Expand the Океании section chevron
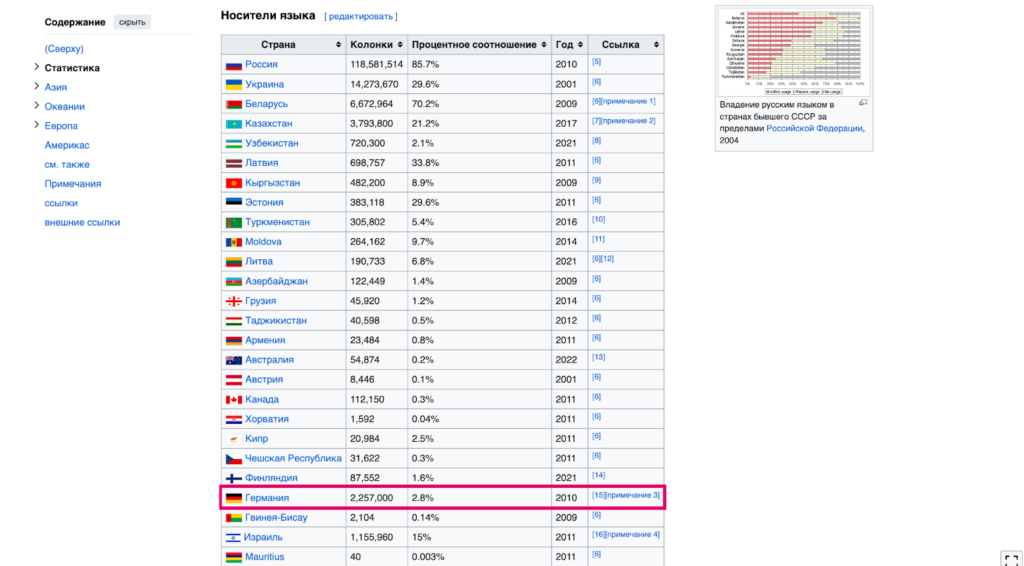 (36, 106)
